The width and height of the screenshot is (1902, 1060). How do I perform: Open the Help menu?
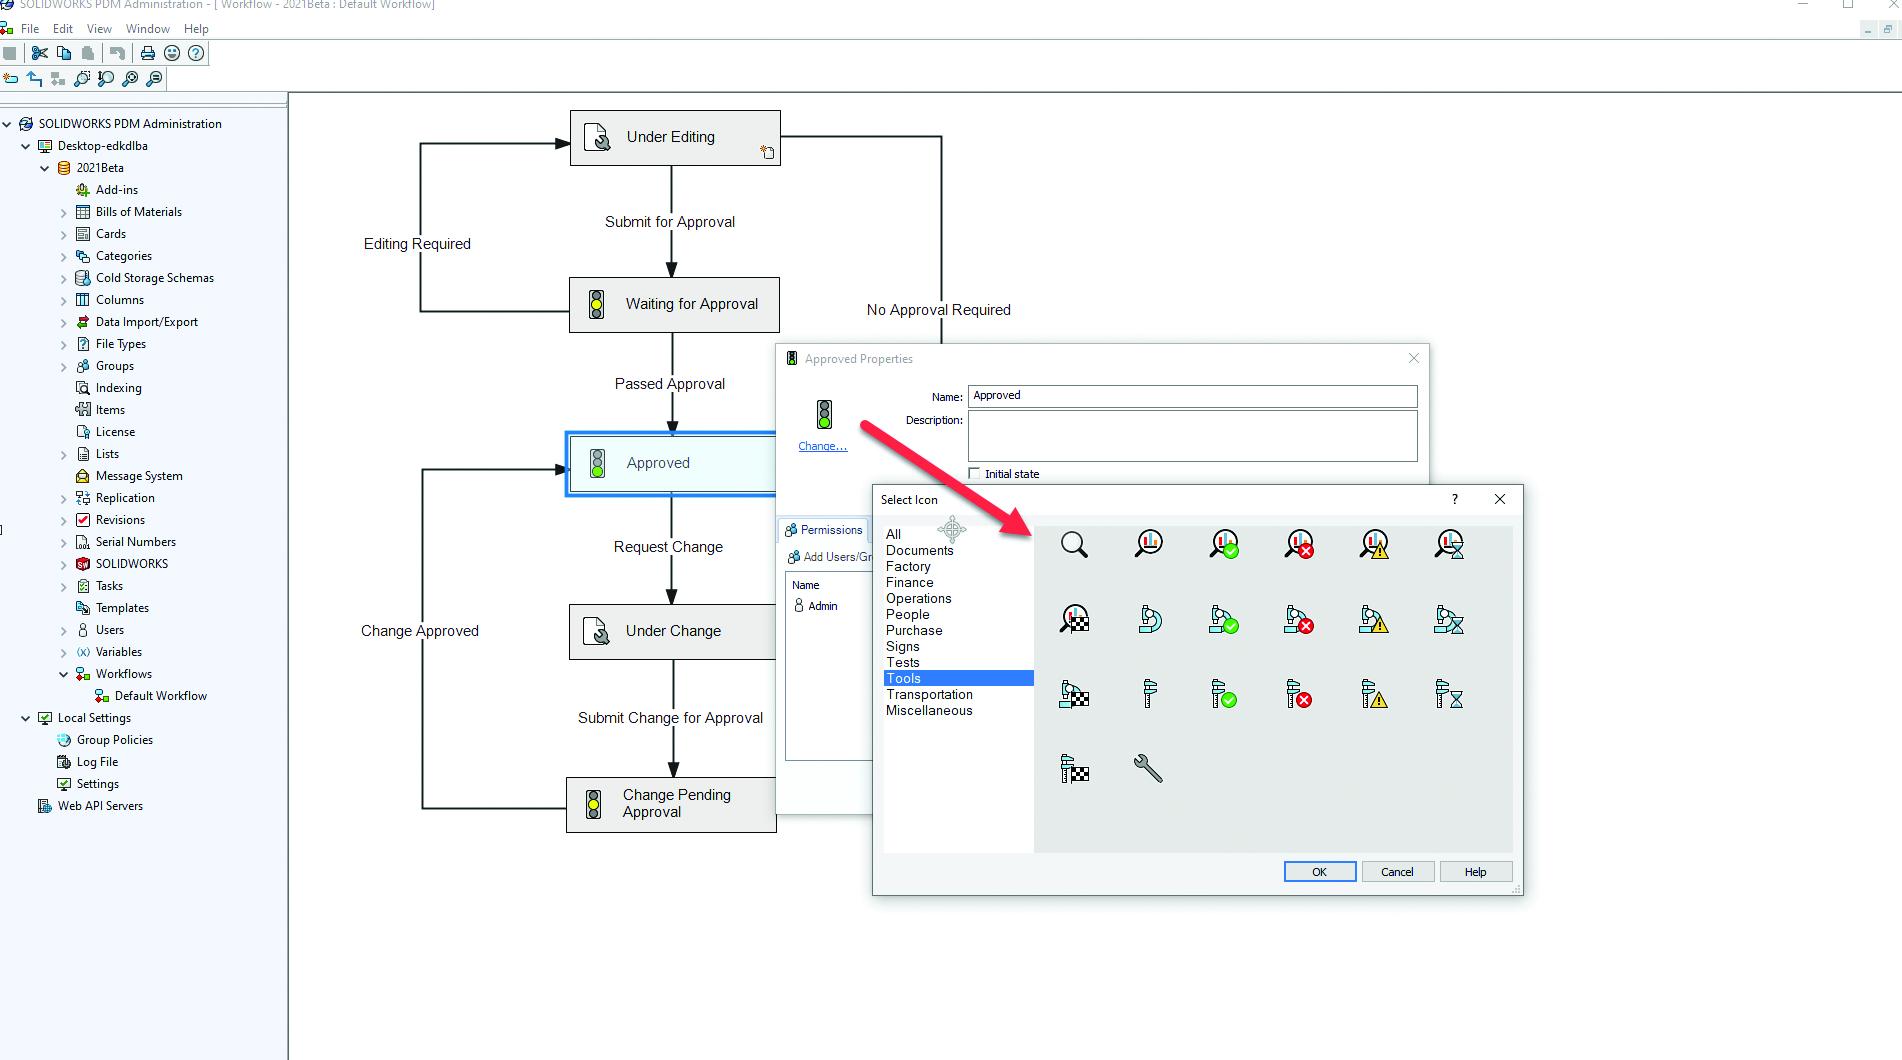point(197,29)
